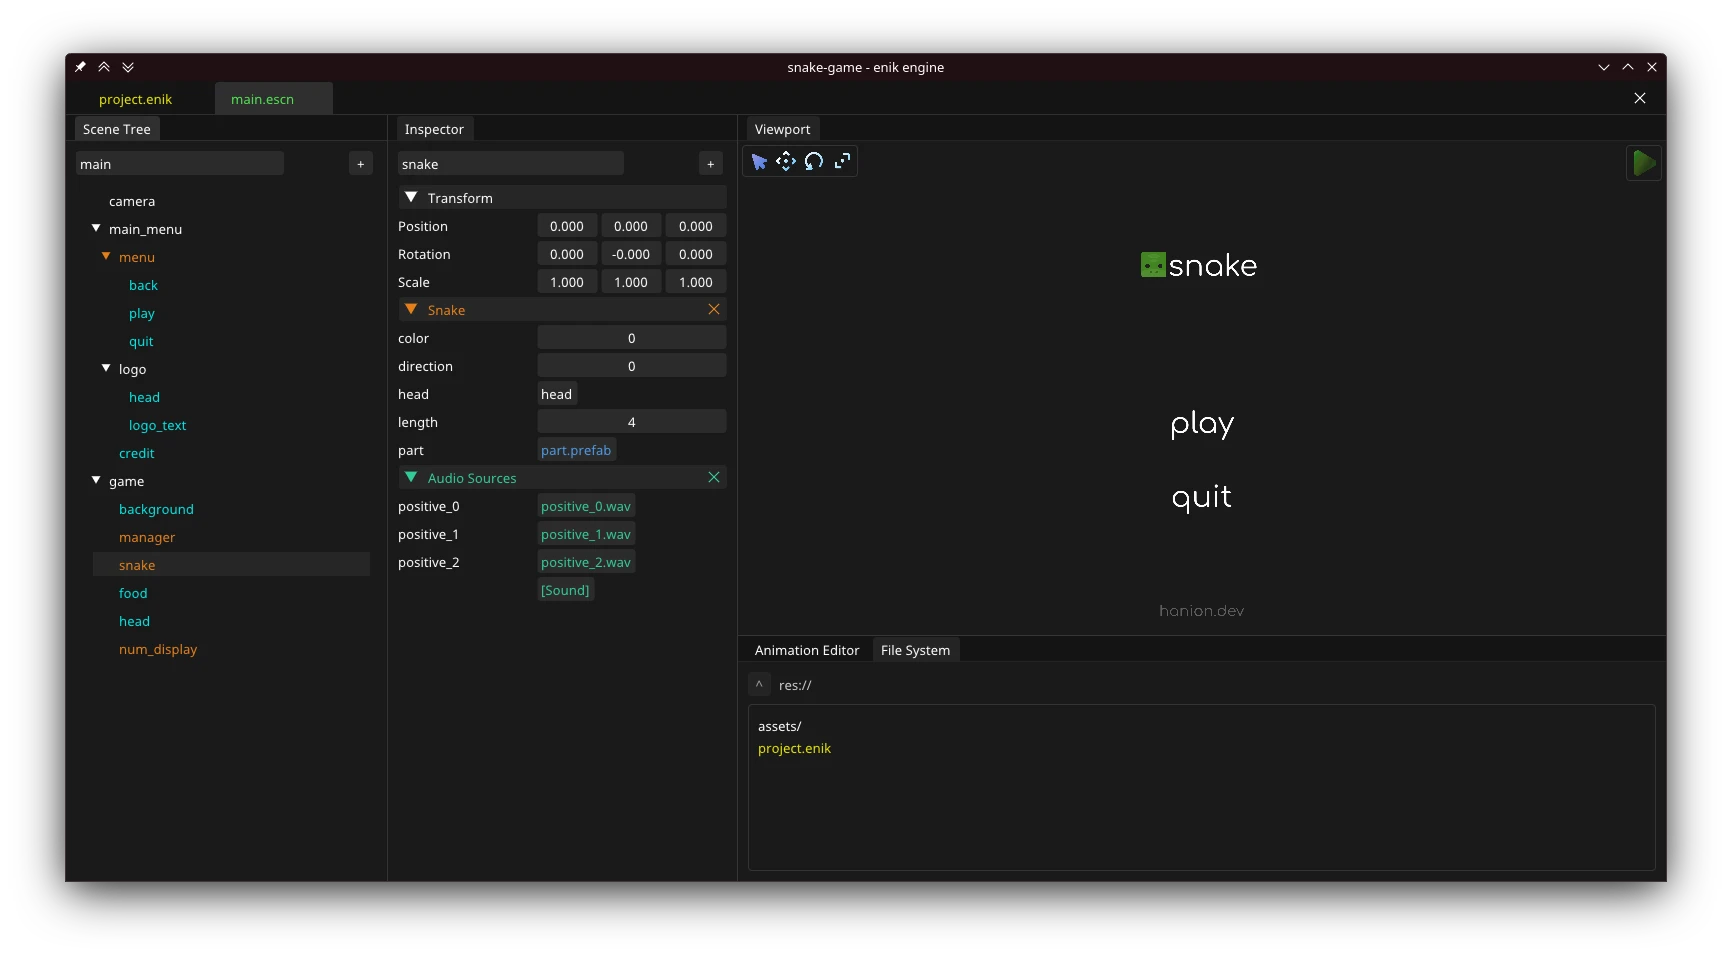Open part.prefab from the Inspector
The height and width of the screenshot is (959, 1732).
(576, 450)
